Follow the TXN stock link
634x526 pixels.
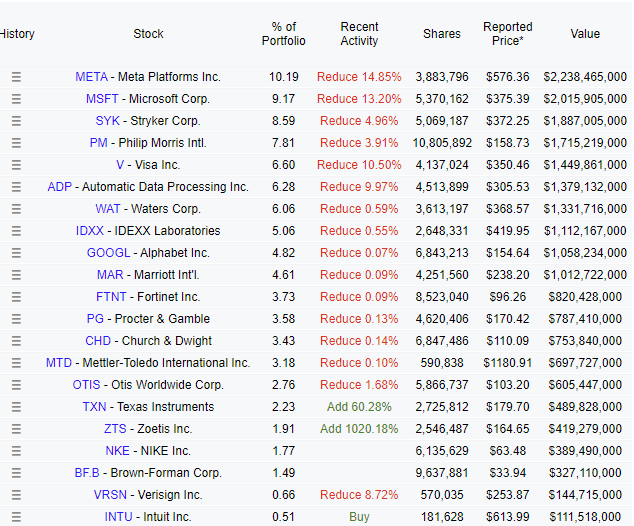click(x=94, y=407)
